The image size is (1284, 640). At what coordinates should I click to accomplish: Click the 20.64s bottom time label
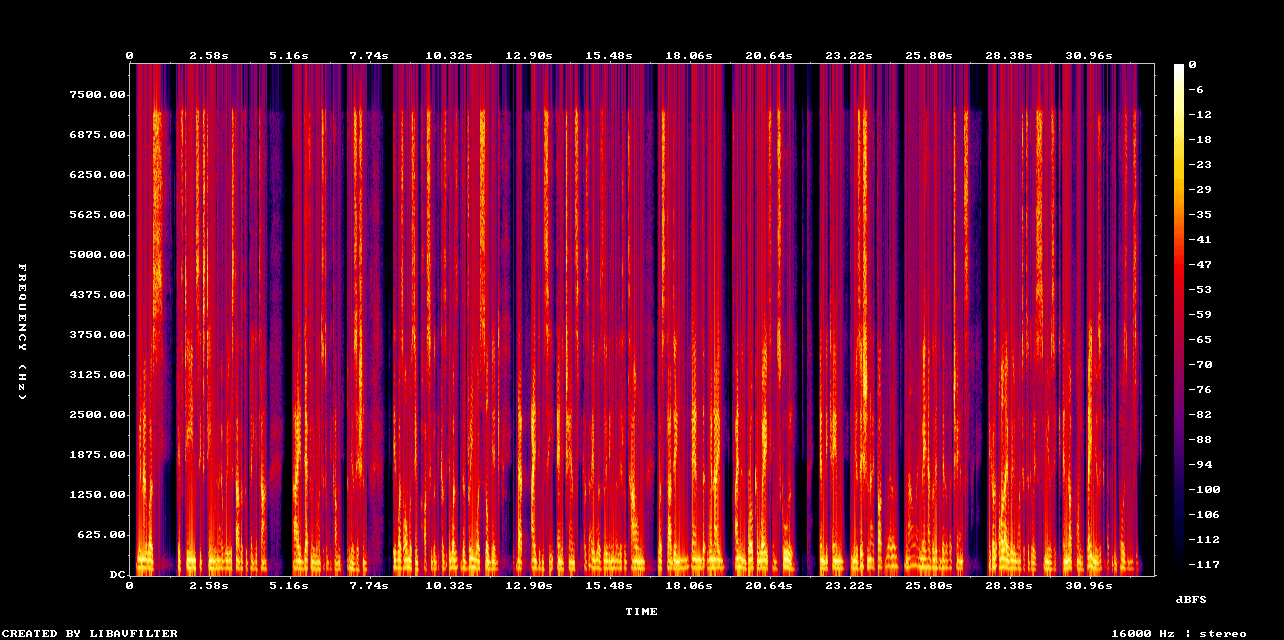[x=770, y=588]
